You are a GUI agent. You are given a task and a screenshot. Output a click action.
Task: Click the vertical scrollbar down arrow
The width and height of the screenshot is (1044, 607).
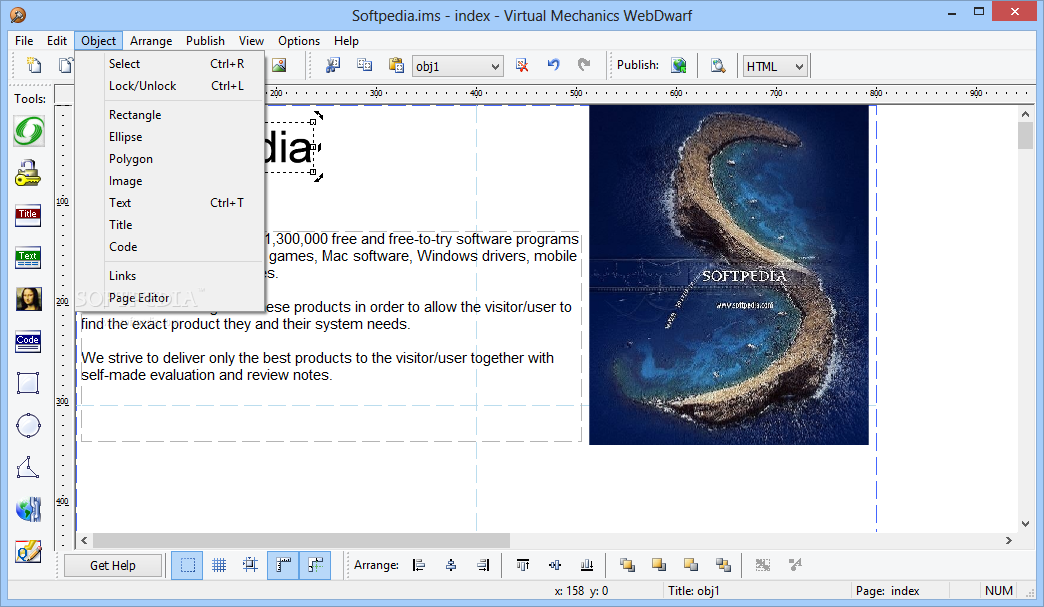[1025, 524]
